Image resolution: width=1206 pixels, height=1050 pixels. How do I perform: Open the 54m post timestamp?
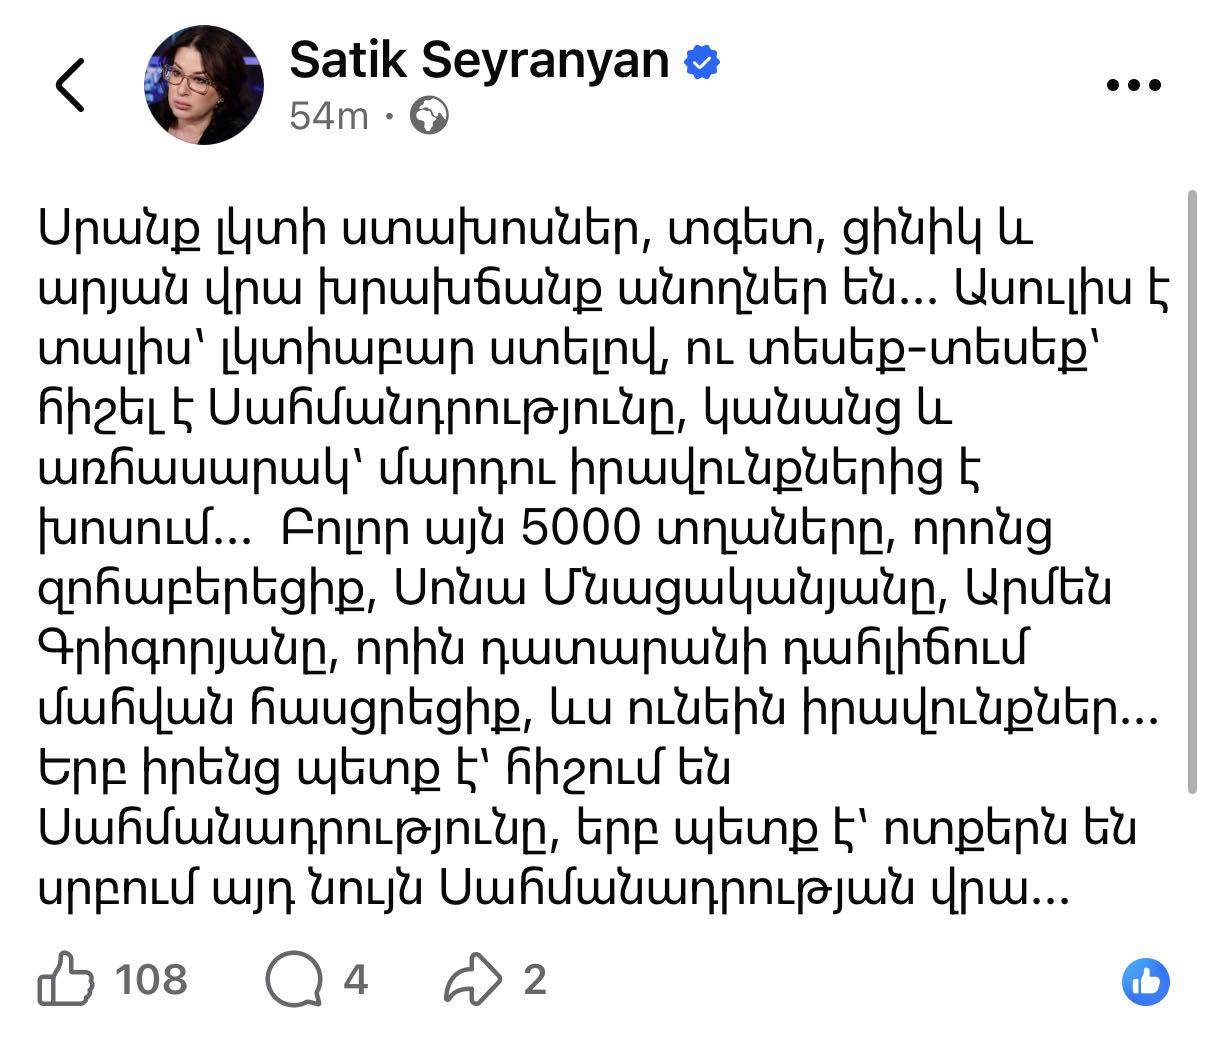pyautogui.click(x=329, y=117)
